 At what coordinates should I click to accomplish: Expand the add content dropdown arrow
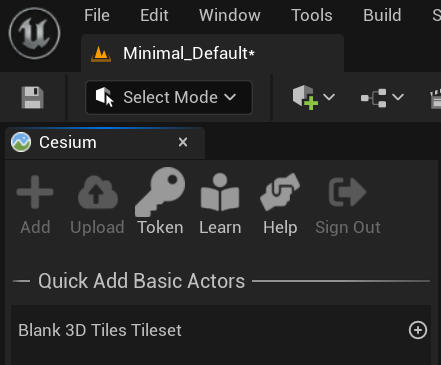(329, 97)
